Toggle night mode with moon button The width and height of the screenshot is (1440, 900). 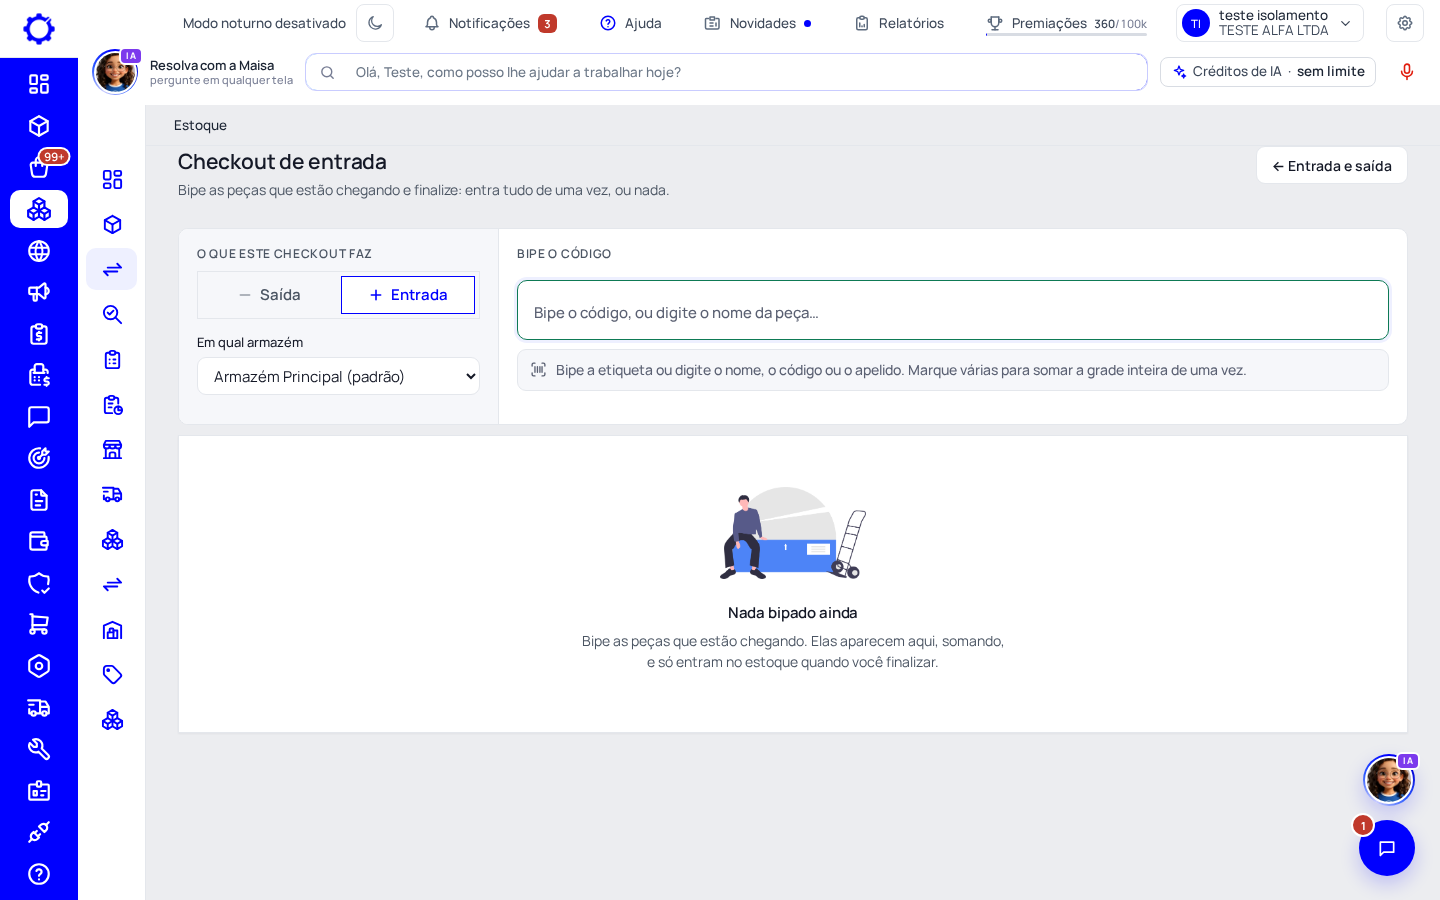375,23
